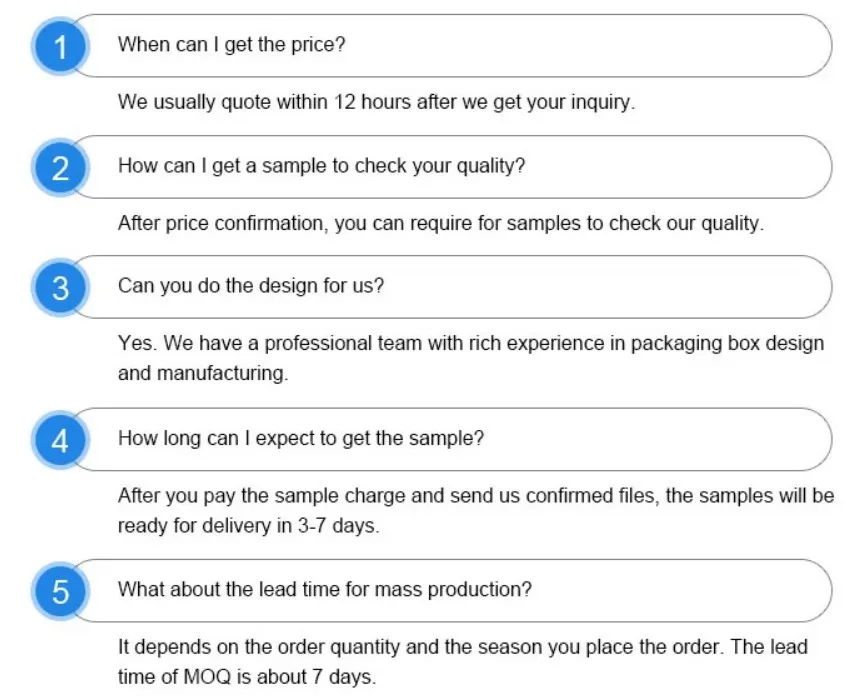Click the blue number 1 circle icon
Screen dimensions: 855x698
(x=61, y=46)
